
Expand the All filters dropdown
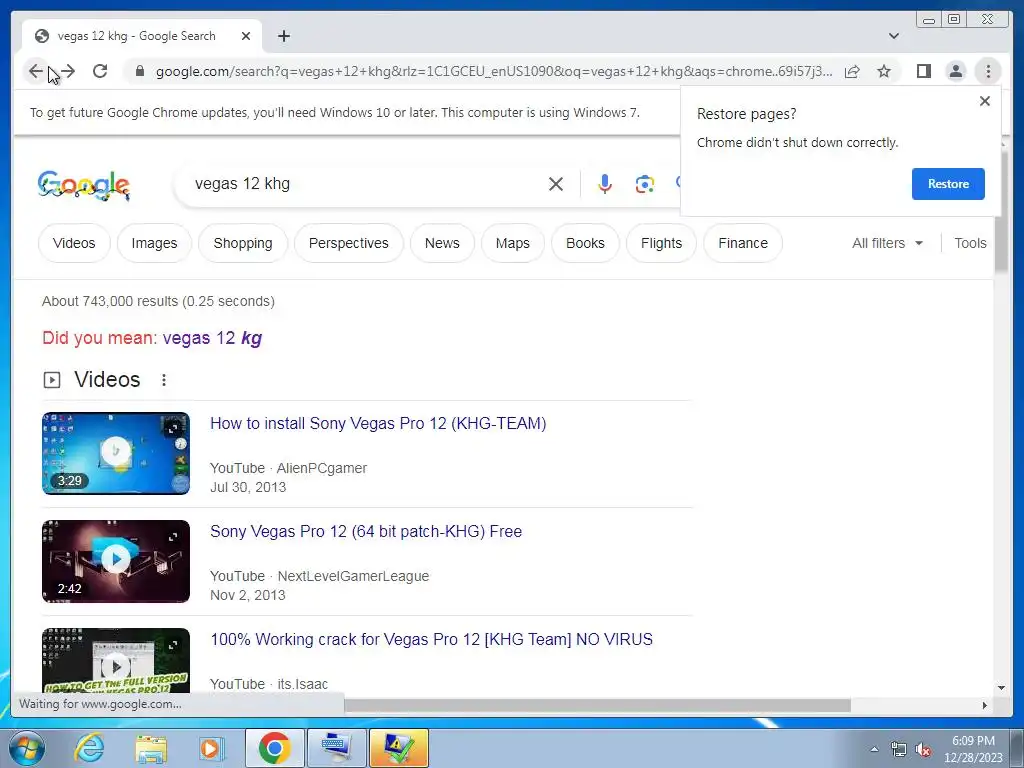click(x=887, y=243)
